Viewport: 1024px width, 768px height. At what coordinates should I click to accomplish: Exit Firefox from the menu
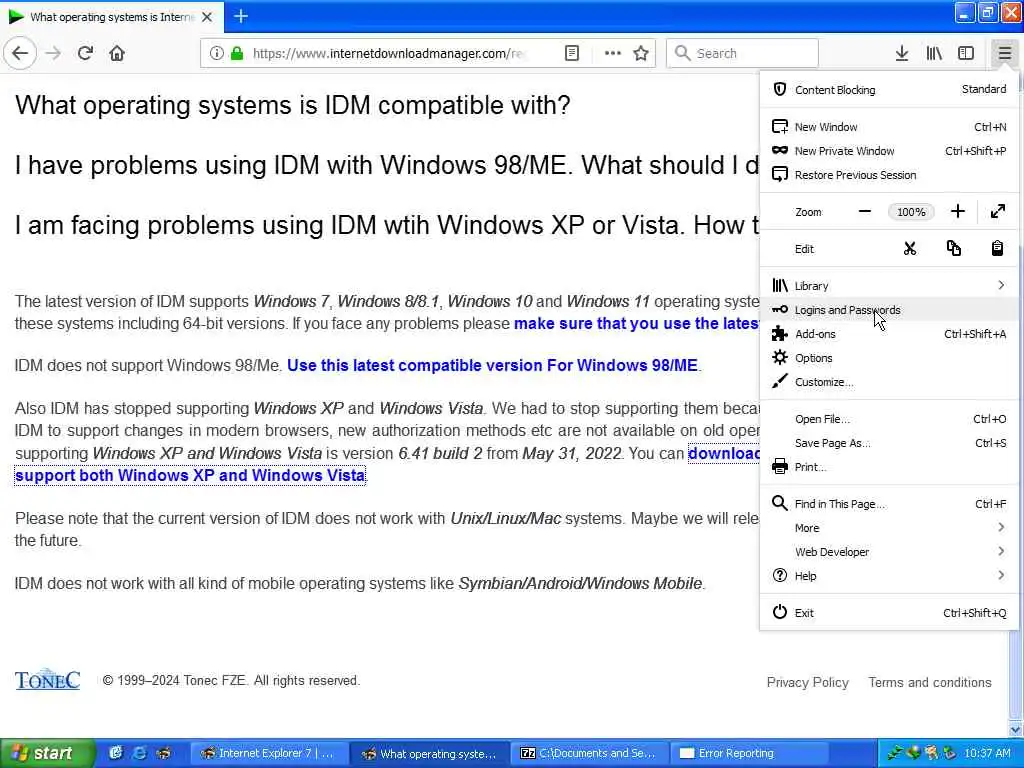pyautogui.click(x=889, y=613)
